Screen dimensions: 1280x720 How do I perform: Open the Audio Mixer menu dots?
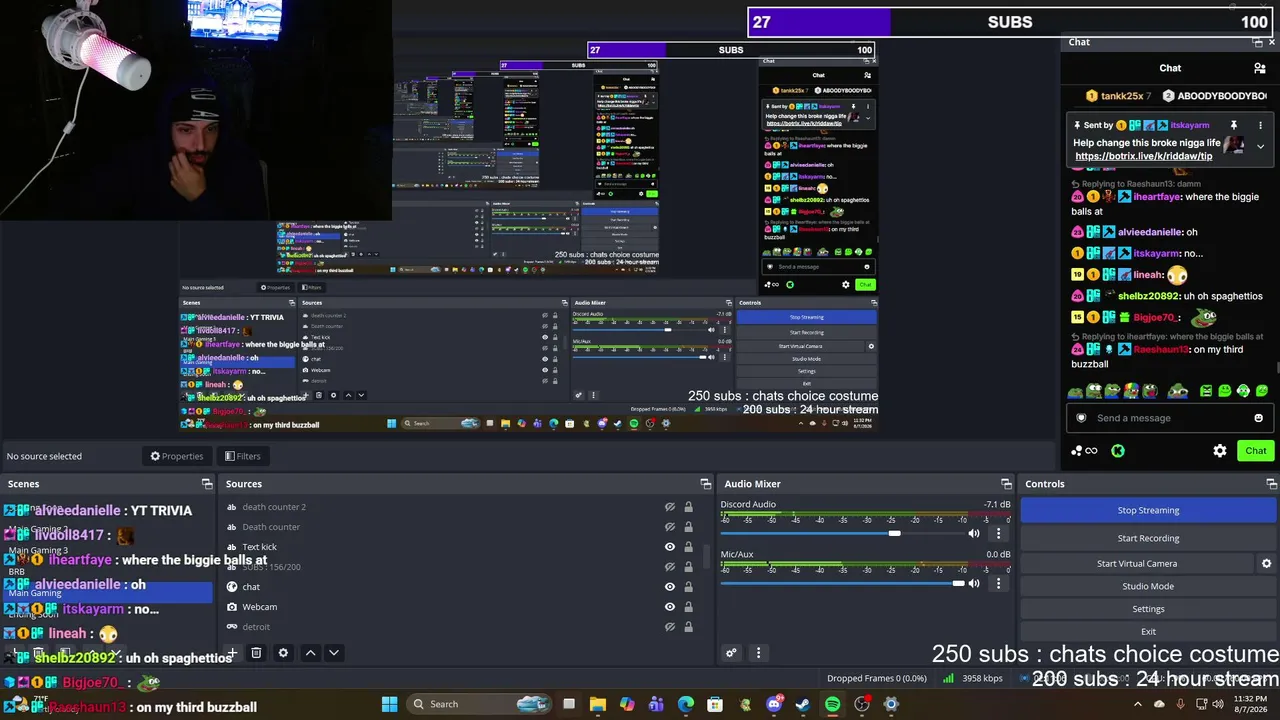[758, 653]
